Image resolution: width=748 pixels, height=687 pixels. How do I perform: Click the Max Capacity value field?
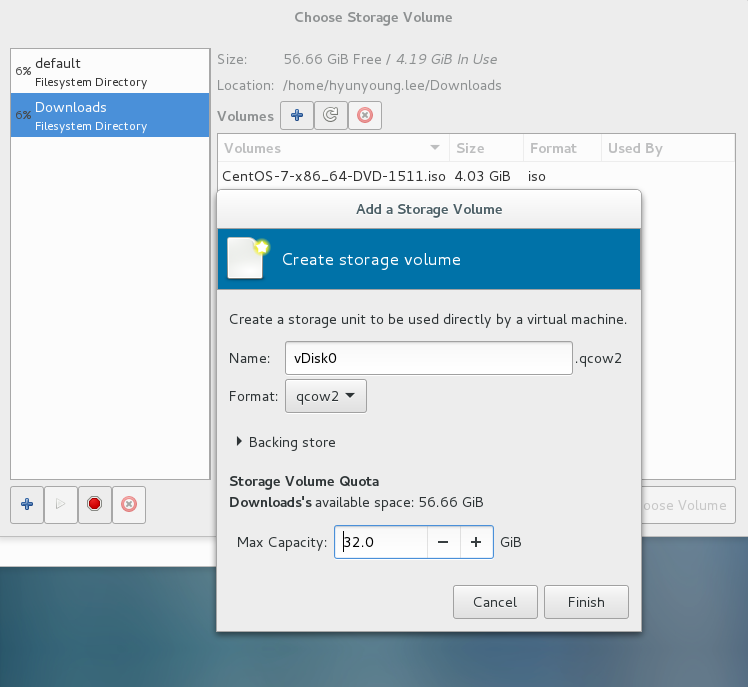[381, 542]
